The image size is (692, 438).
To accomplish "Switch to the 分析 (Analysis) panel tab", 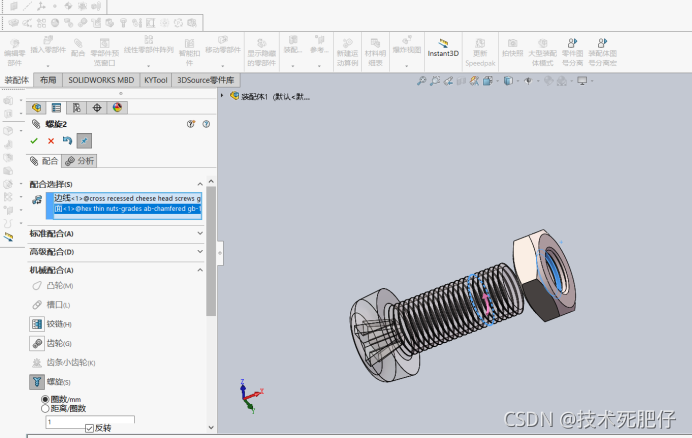I will 79,161.
